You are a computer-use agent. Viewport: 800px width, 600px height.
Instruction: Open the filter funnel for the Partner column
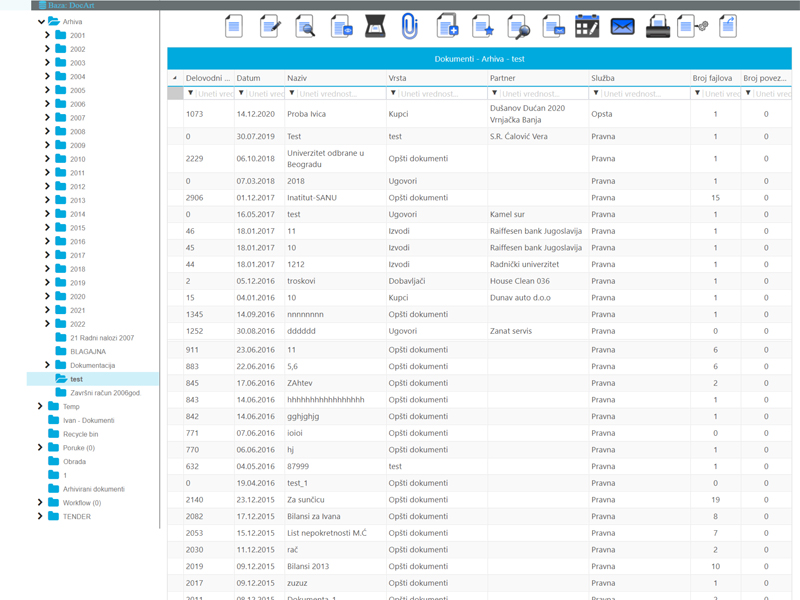494,93
